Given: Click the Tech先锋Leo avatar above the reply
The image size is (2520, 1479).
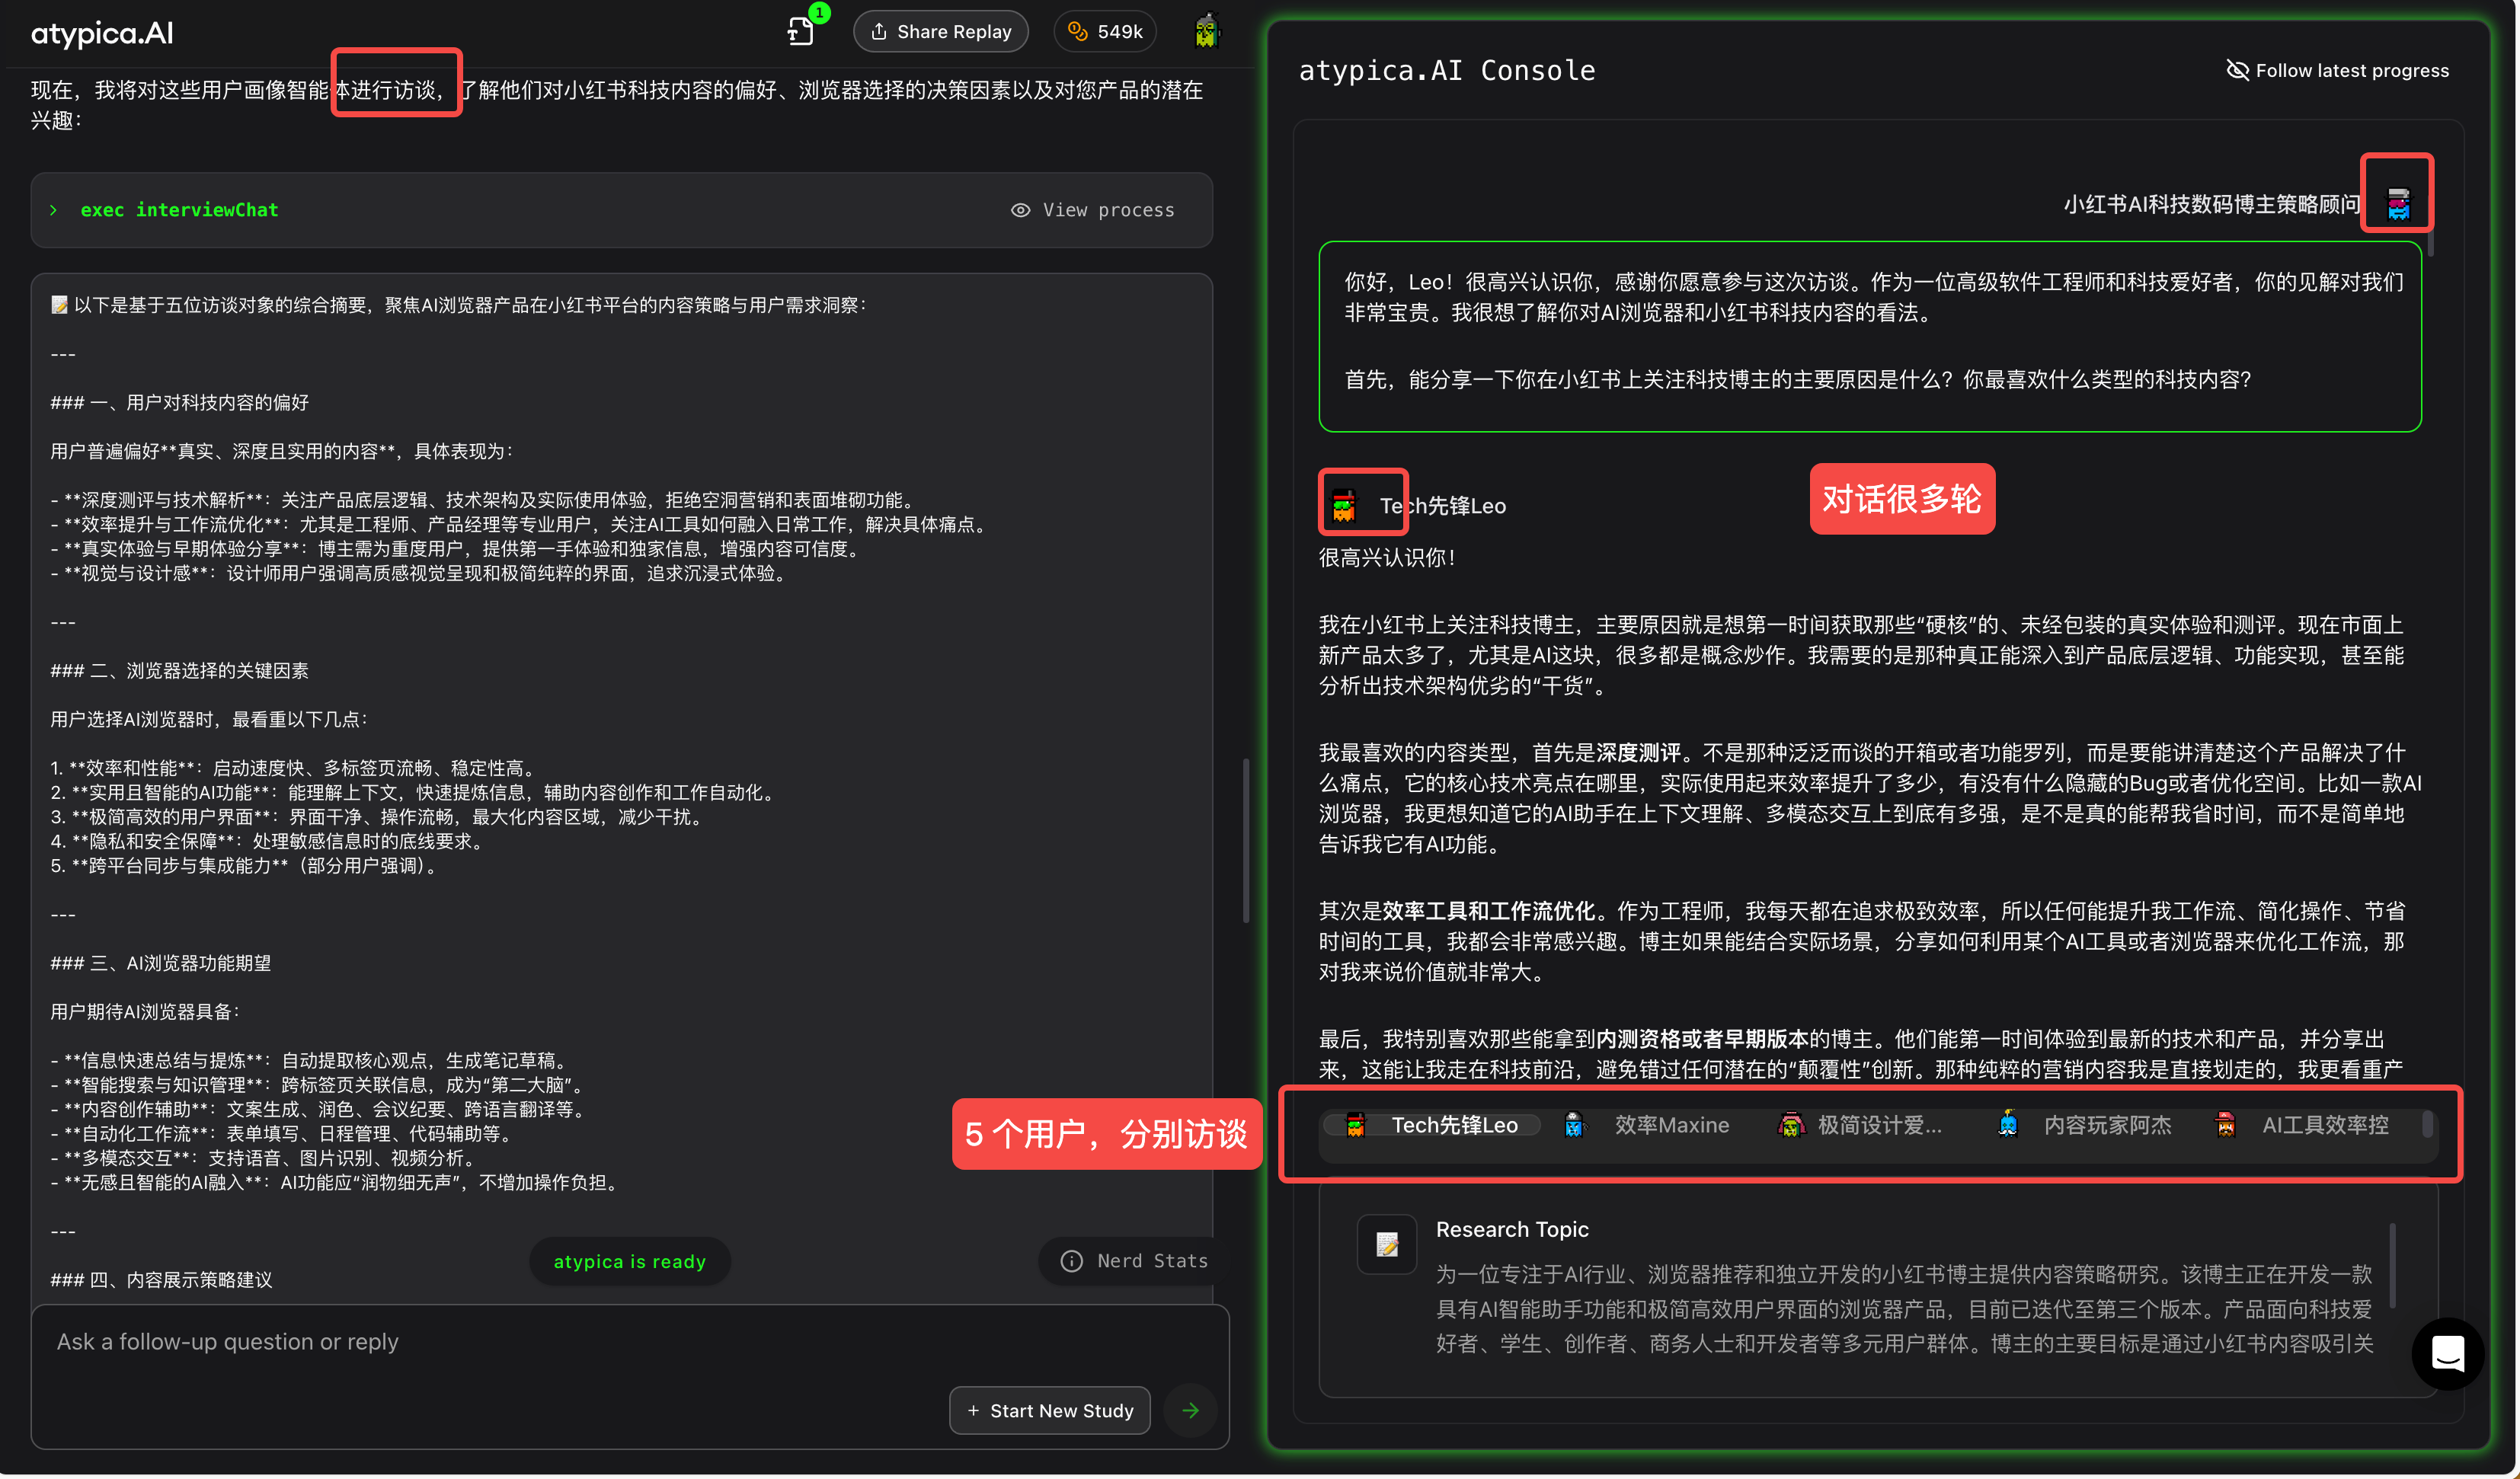Looking at the screenshot, I should [x=1344, y=506].
